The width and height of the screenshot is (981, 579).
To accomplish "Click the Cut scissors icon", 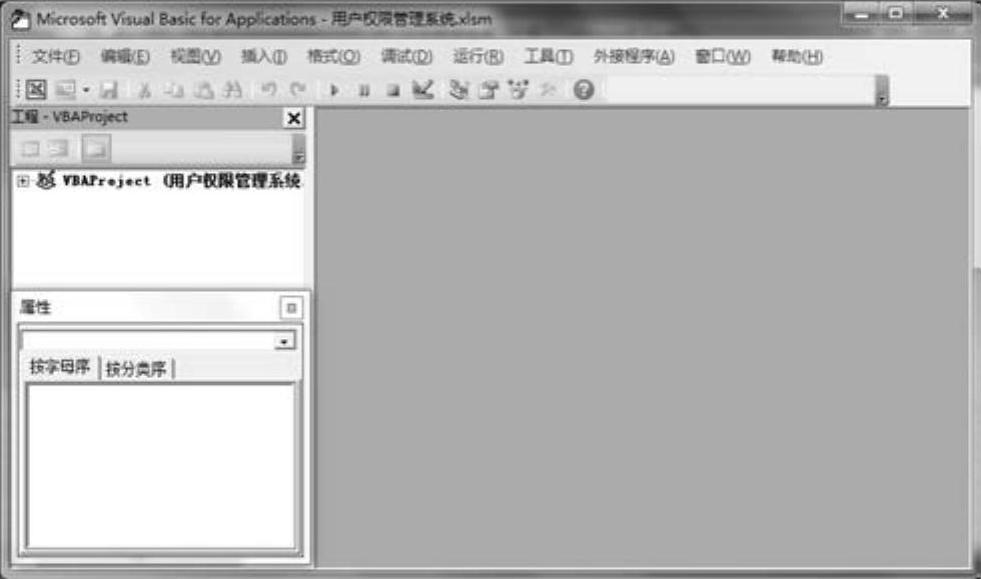I will (x=145, y=90).
